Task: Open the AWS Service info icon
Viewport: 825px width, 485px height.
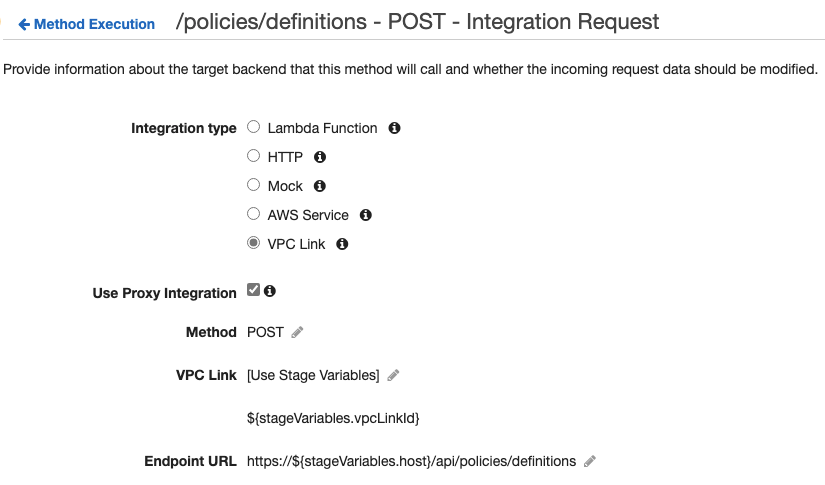Action: click(365, 215)
